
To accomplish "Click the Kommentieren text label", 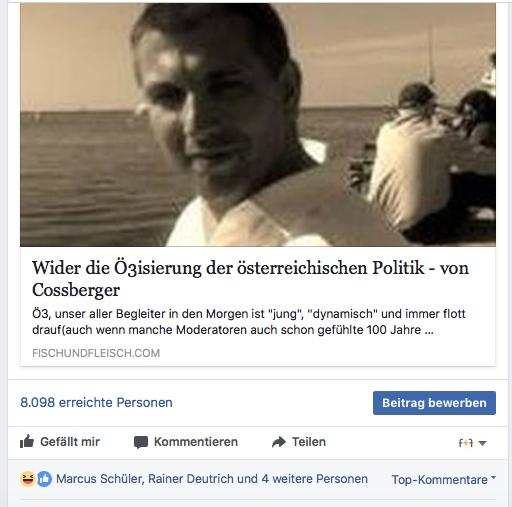I will 196,442.
